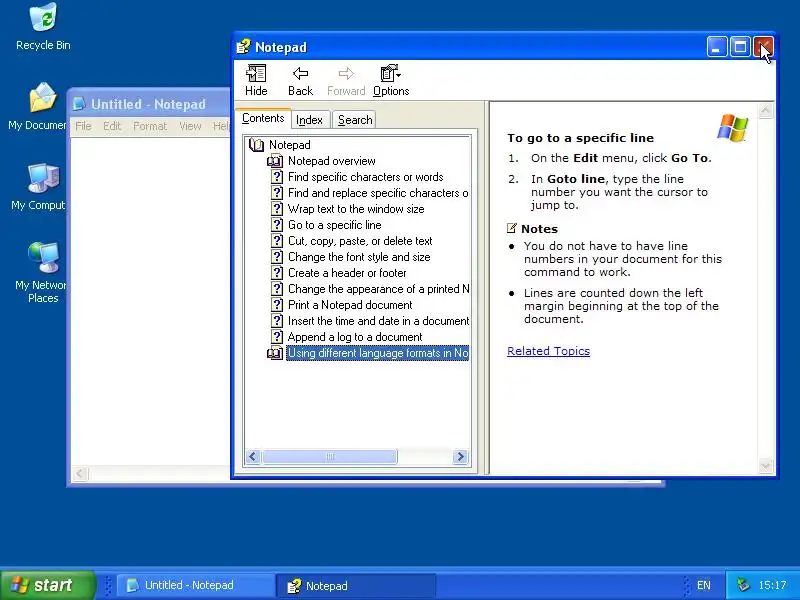Screen dimensions: 800x600
Task: Click question icon beside Append a log
Action: point(277,337)
